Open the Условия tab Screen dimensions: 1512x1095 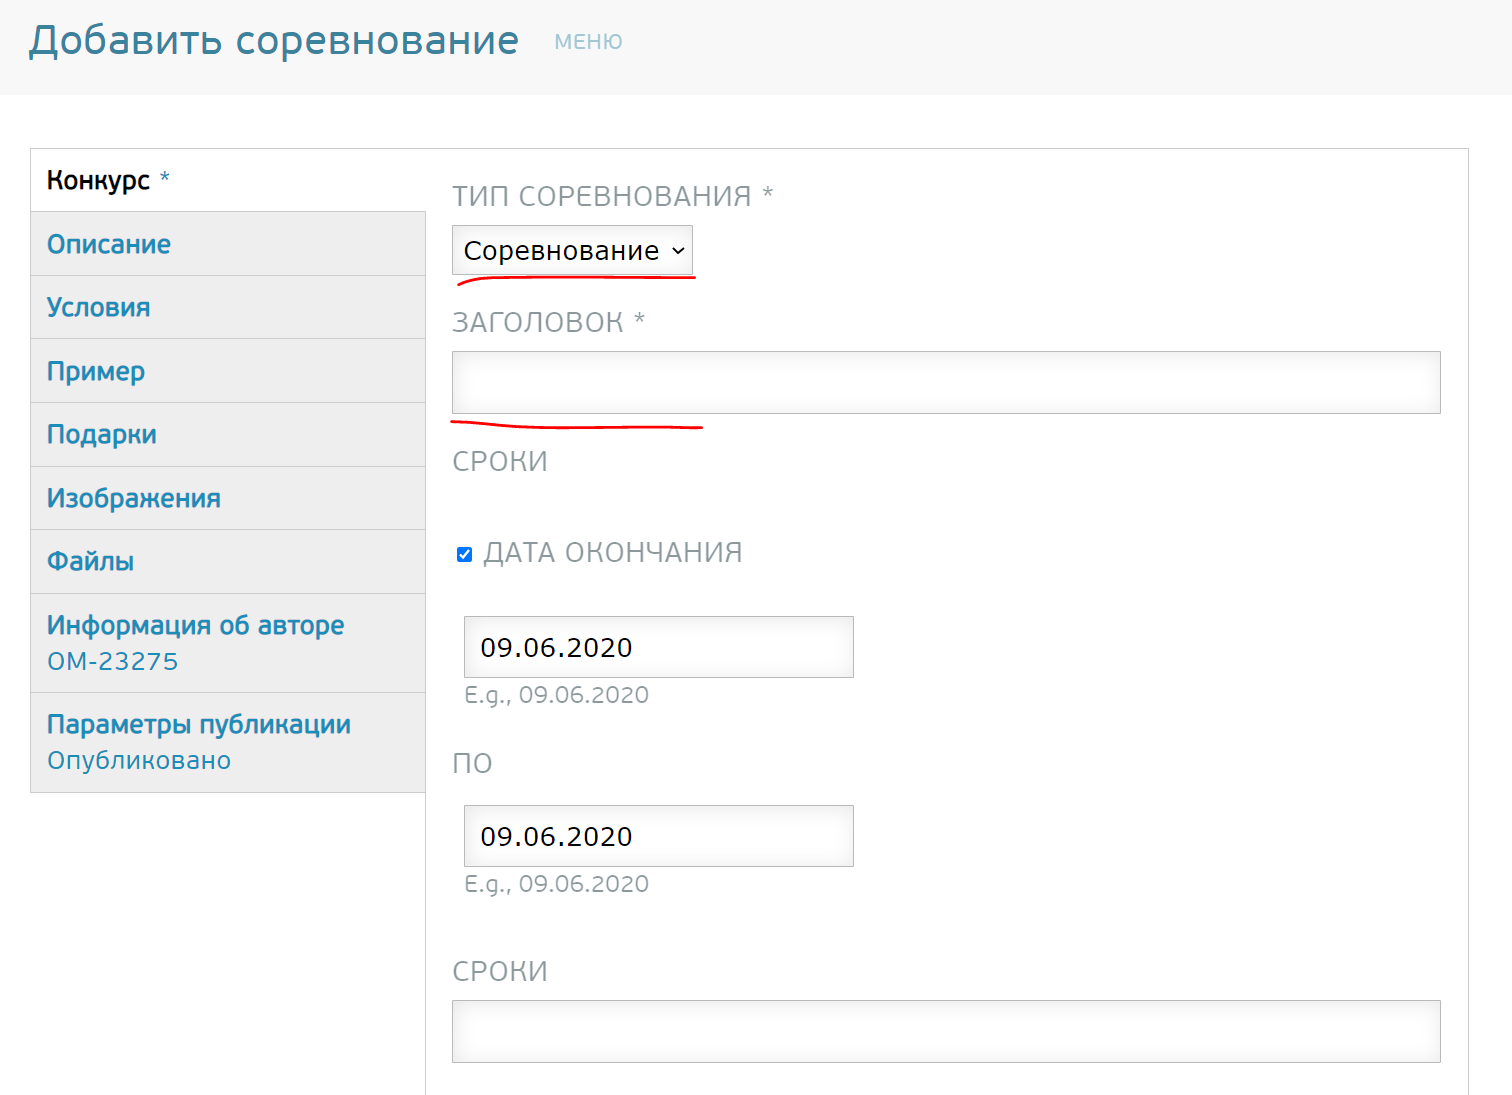coord(99,308)
